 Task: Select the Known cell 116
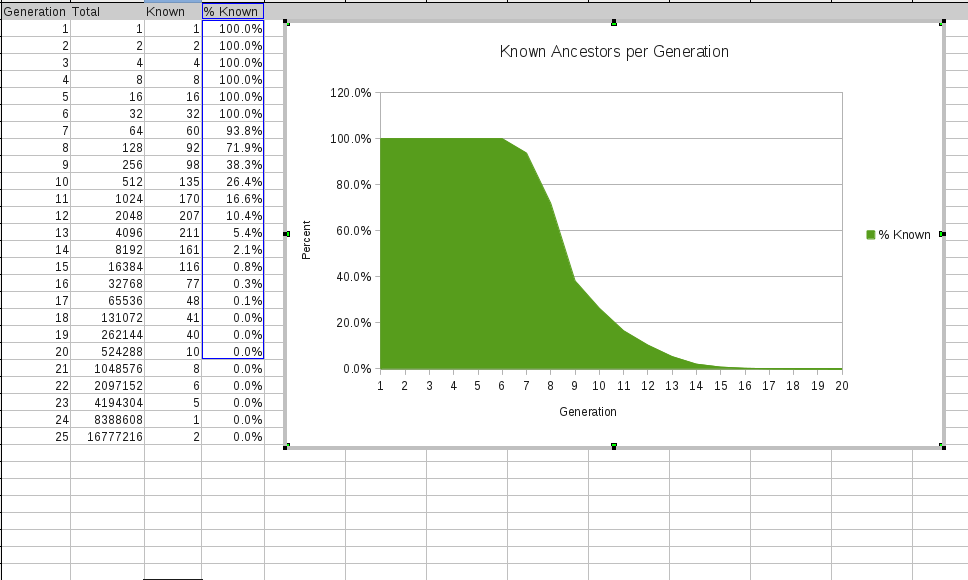click(173, 267)
